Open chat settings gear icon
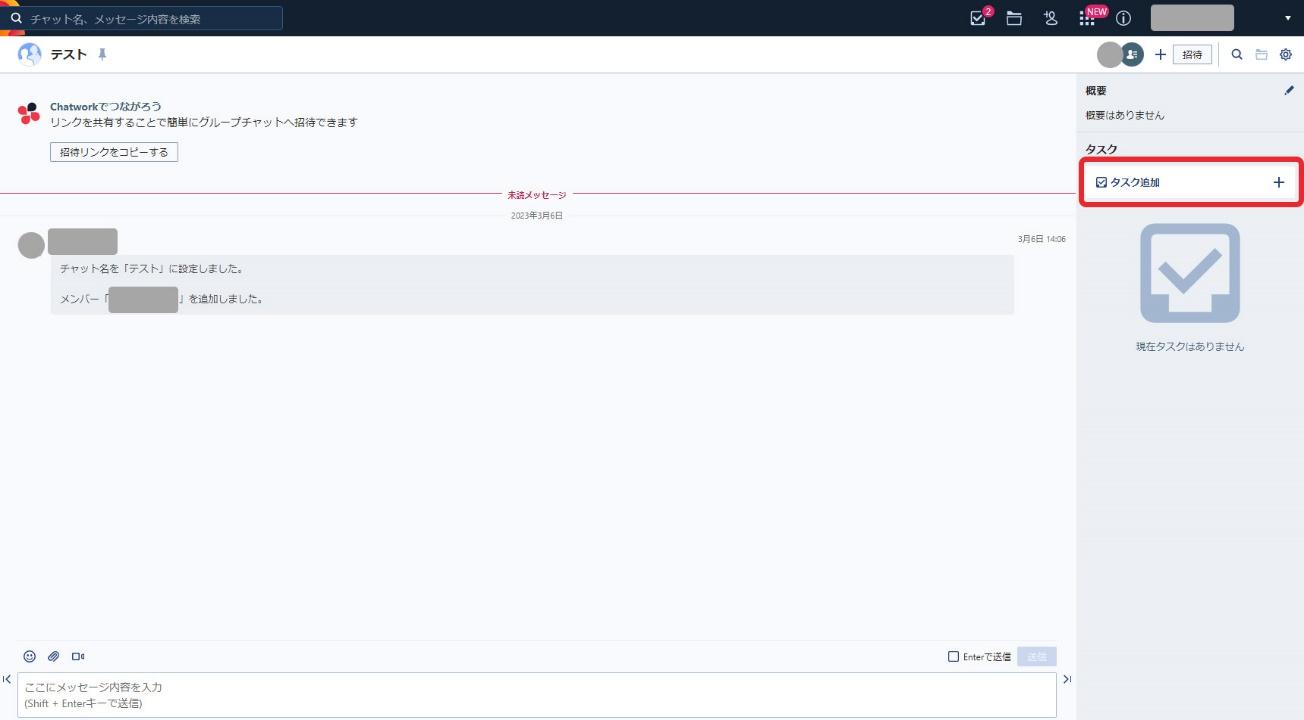Image resolution: width=1304 pixels, height=720 pixels. [1286, 55]
